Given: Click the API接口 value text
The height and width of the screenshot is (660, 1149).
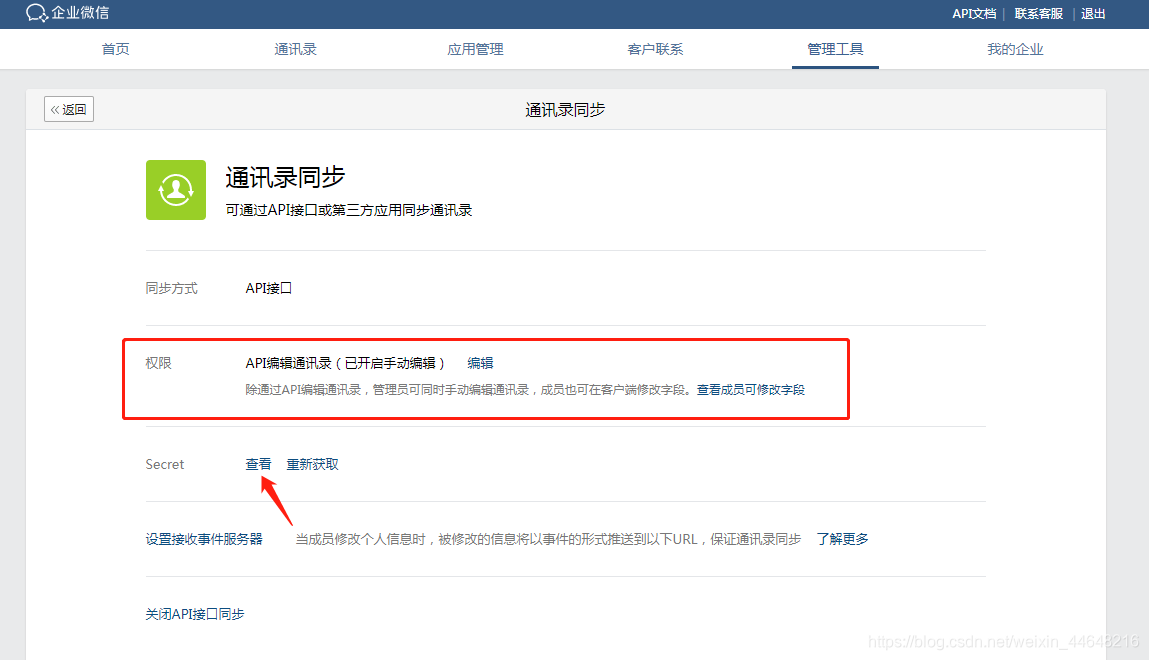Looking at the screenshot, I should (x=268, y=288).
